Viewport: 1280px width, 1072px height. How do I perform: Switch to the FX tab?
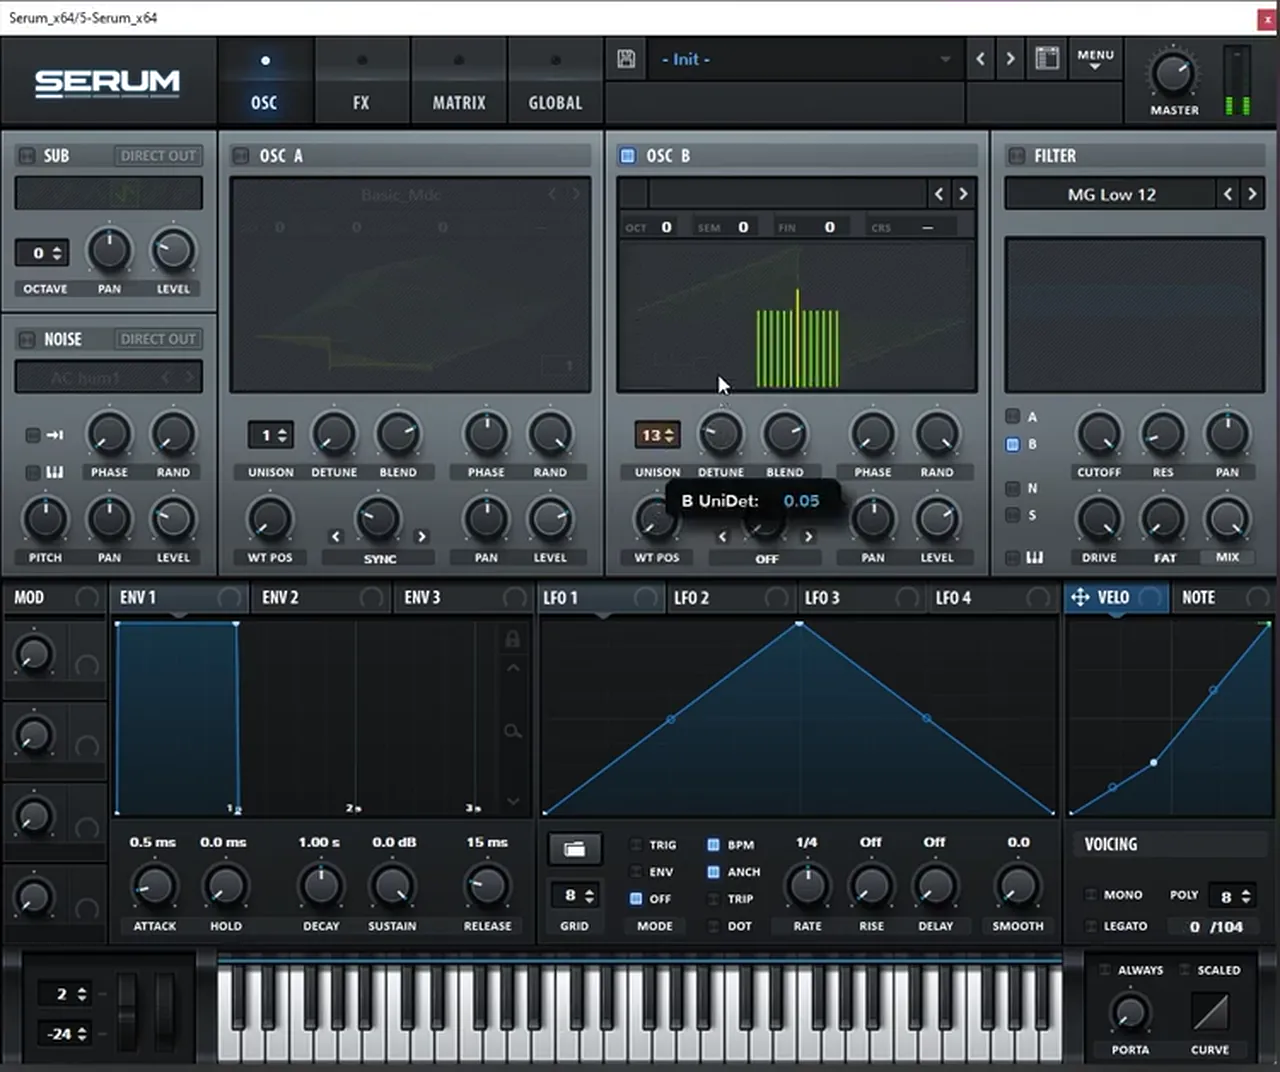click(x=361, y=82)
